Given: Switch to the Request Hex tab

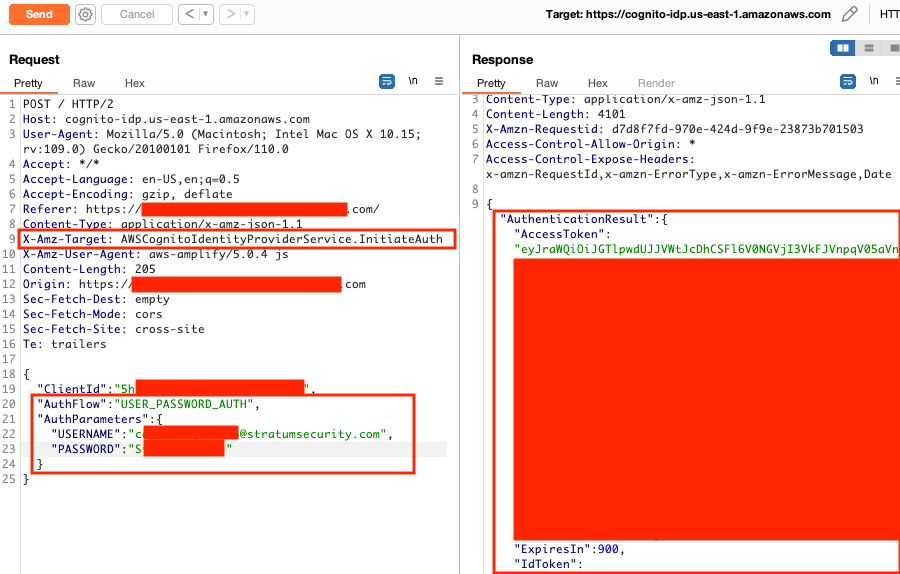Looking at the screenshot, I should coord(135,83).
